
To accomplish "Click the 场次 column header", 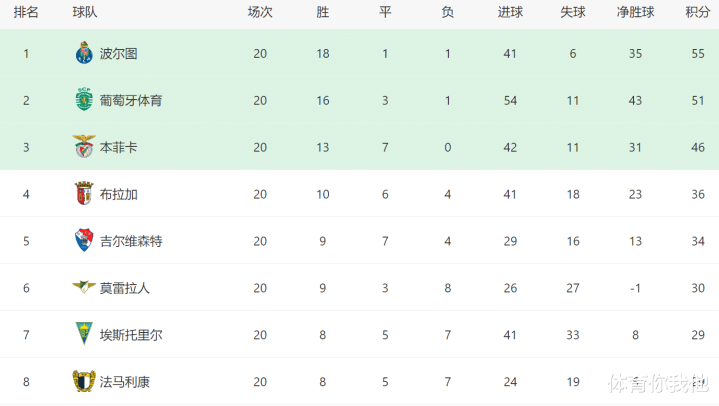I will [260, 13].
